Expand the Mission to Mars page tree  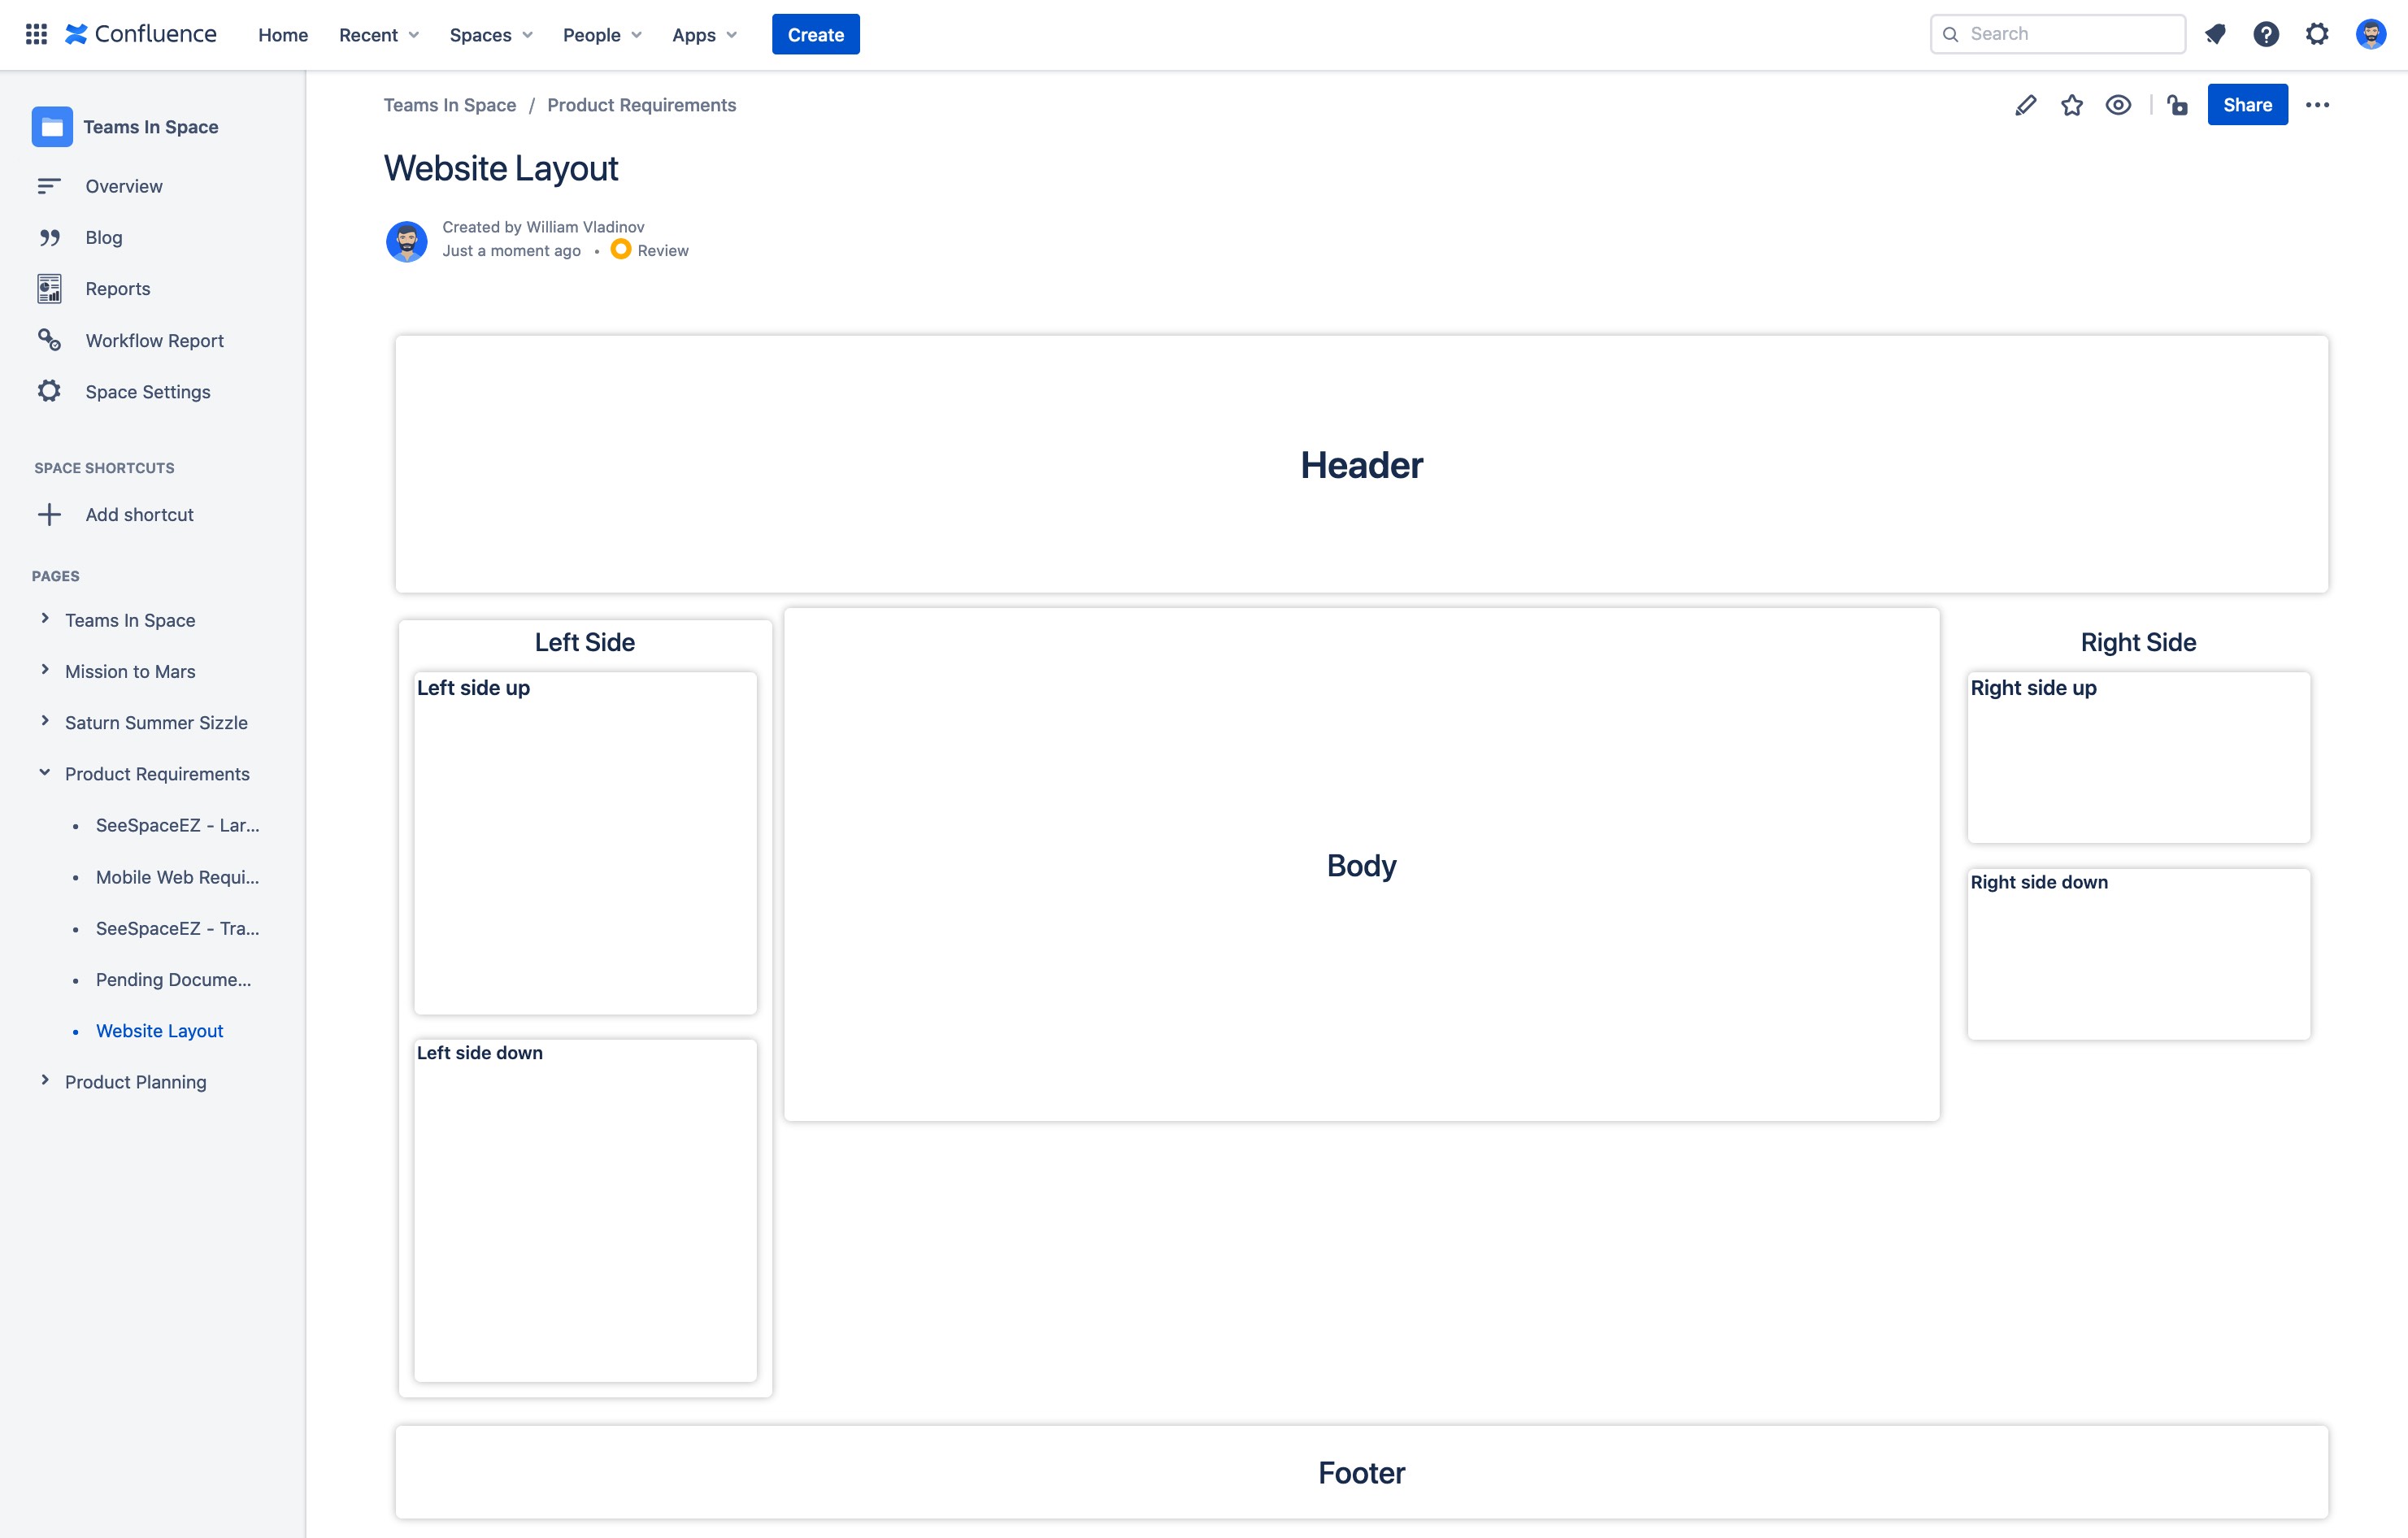45,670
